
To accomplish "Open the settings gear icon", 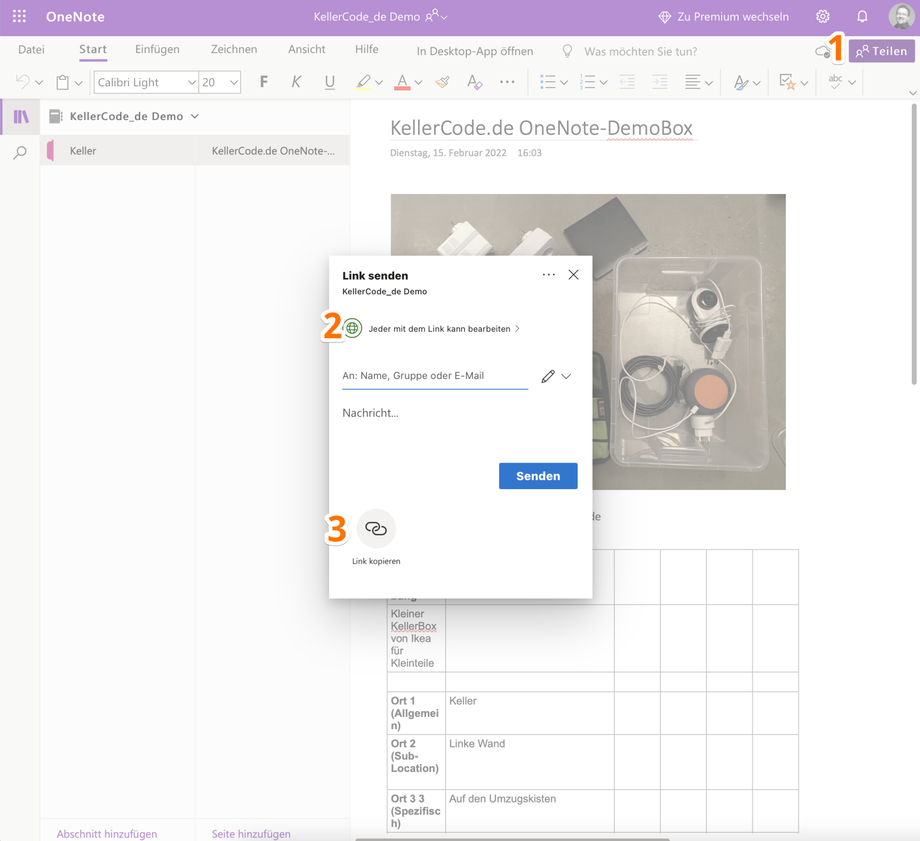I will coord(822,16).
